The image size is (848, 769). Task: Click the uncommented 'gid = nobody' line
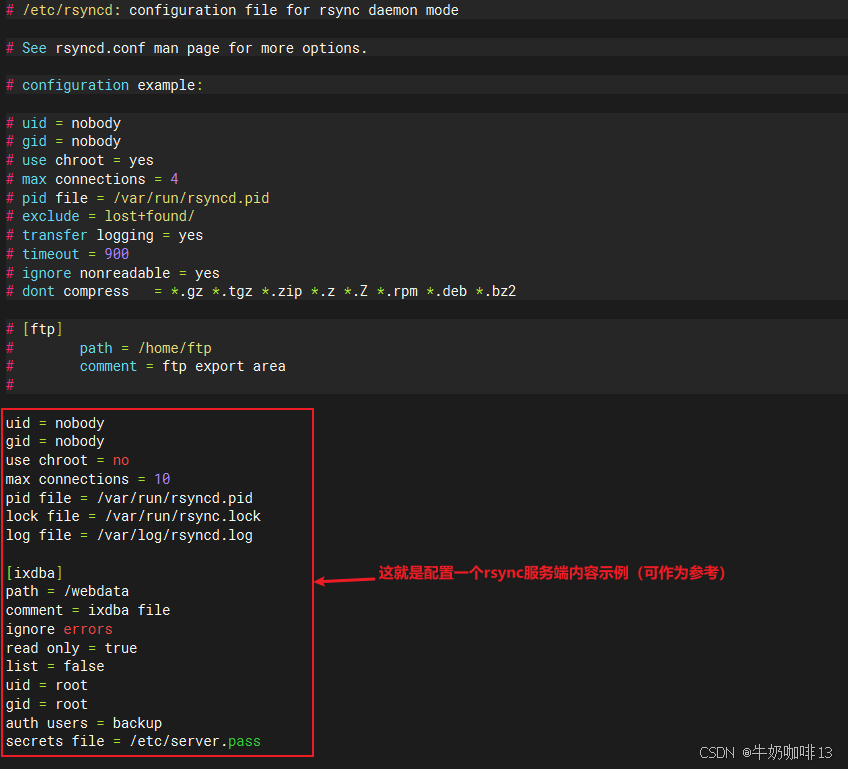[x=55, y=442]
